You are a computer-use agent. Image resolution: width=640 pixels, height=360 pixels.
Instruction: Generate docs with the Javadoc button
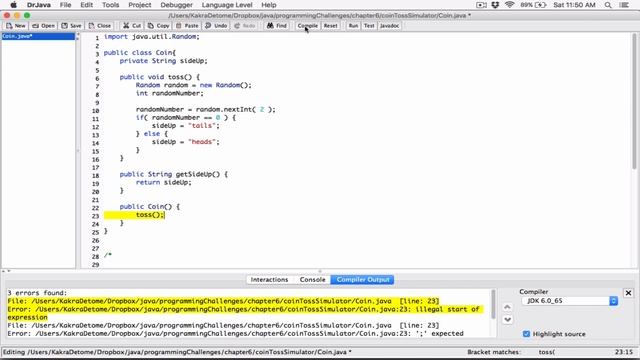point(389,26)
